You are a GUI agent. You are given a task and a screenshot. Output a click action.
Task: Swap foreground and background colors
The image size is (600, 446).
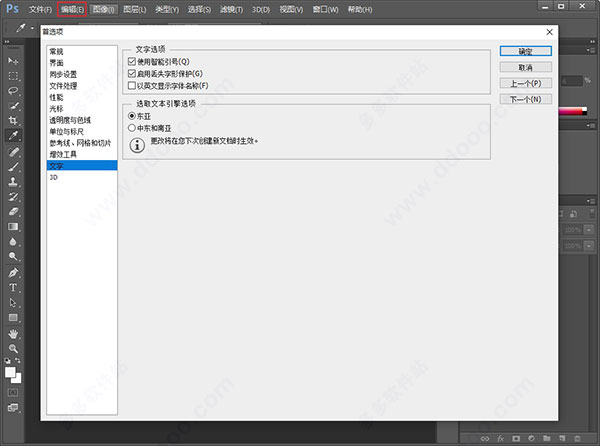18,360
